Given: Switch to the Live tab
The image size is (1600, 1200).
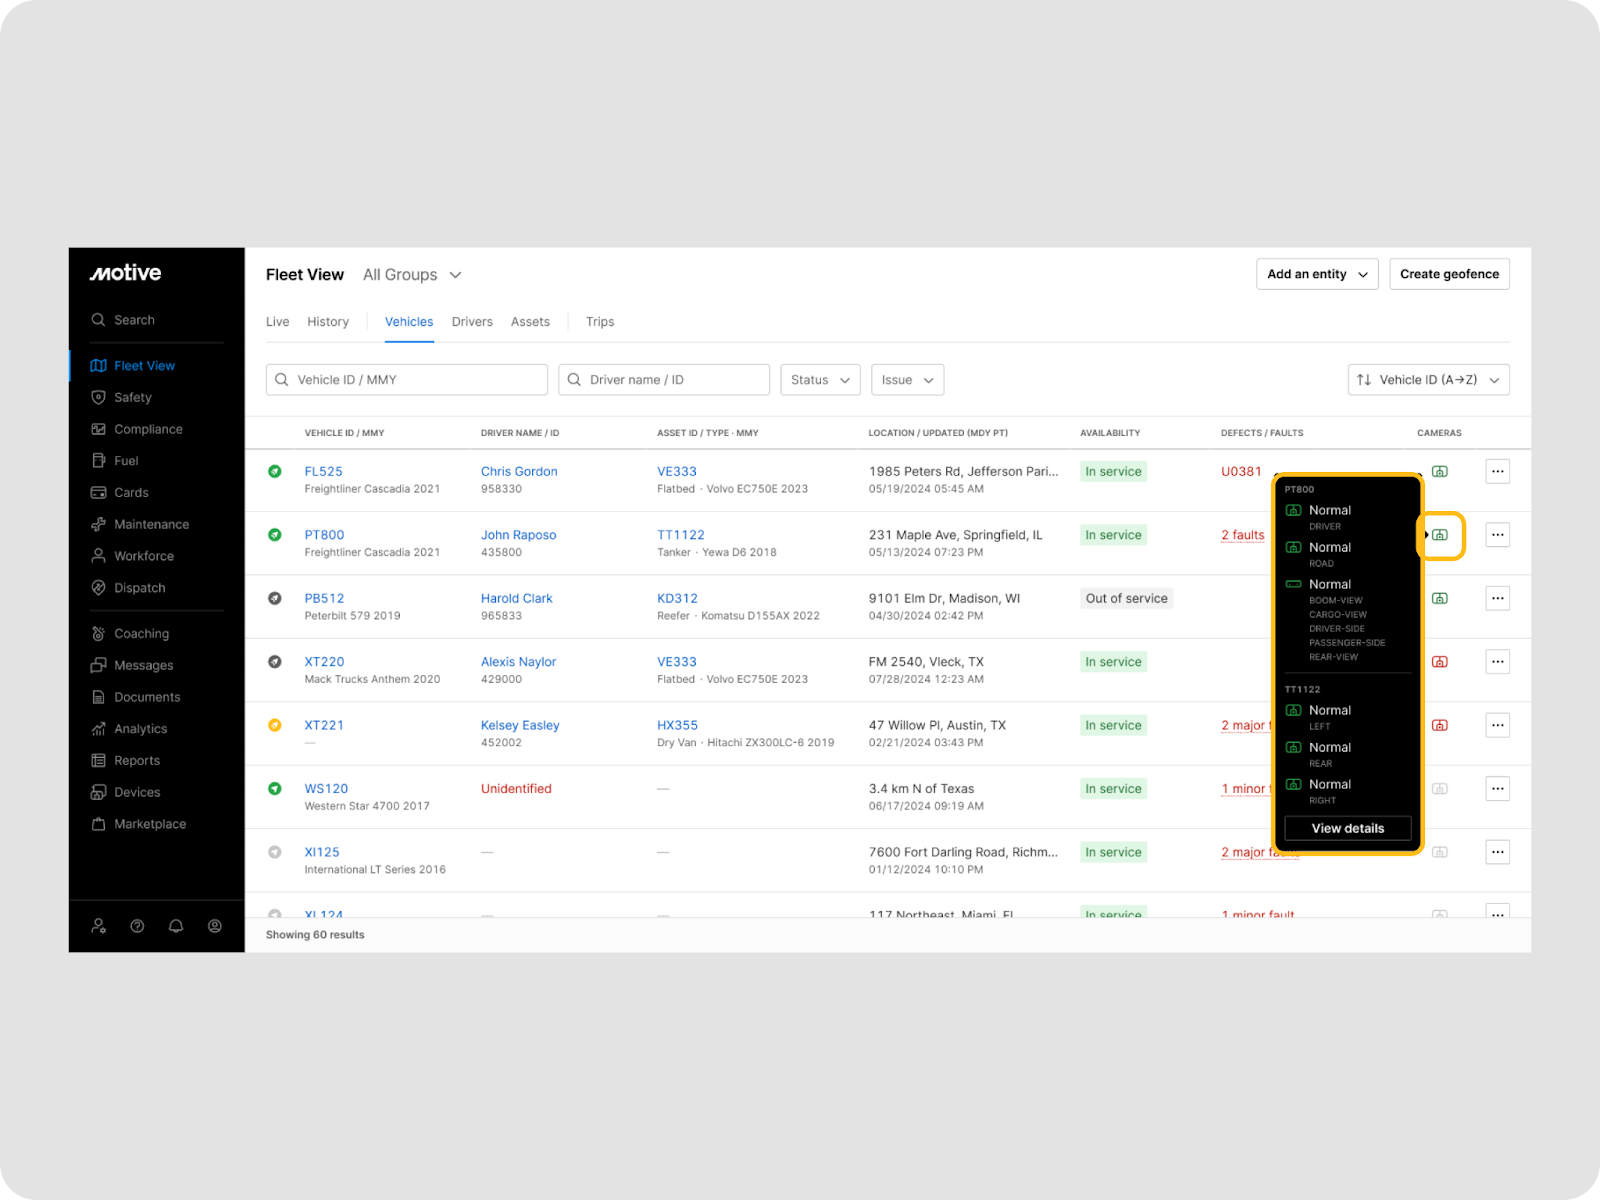Looking at the screenshot, I should point(278,322).
